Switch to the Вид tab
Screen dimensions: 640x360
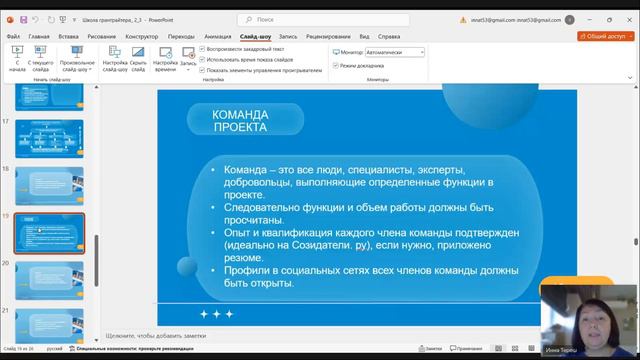[x=364, y=36]
